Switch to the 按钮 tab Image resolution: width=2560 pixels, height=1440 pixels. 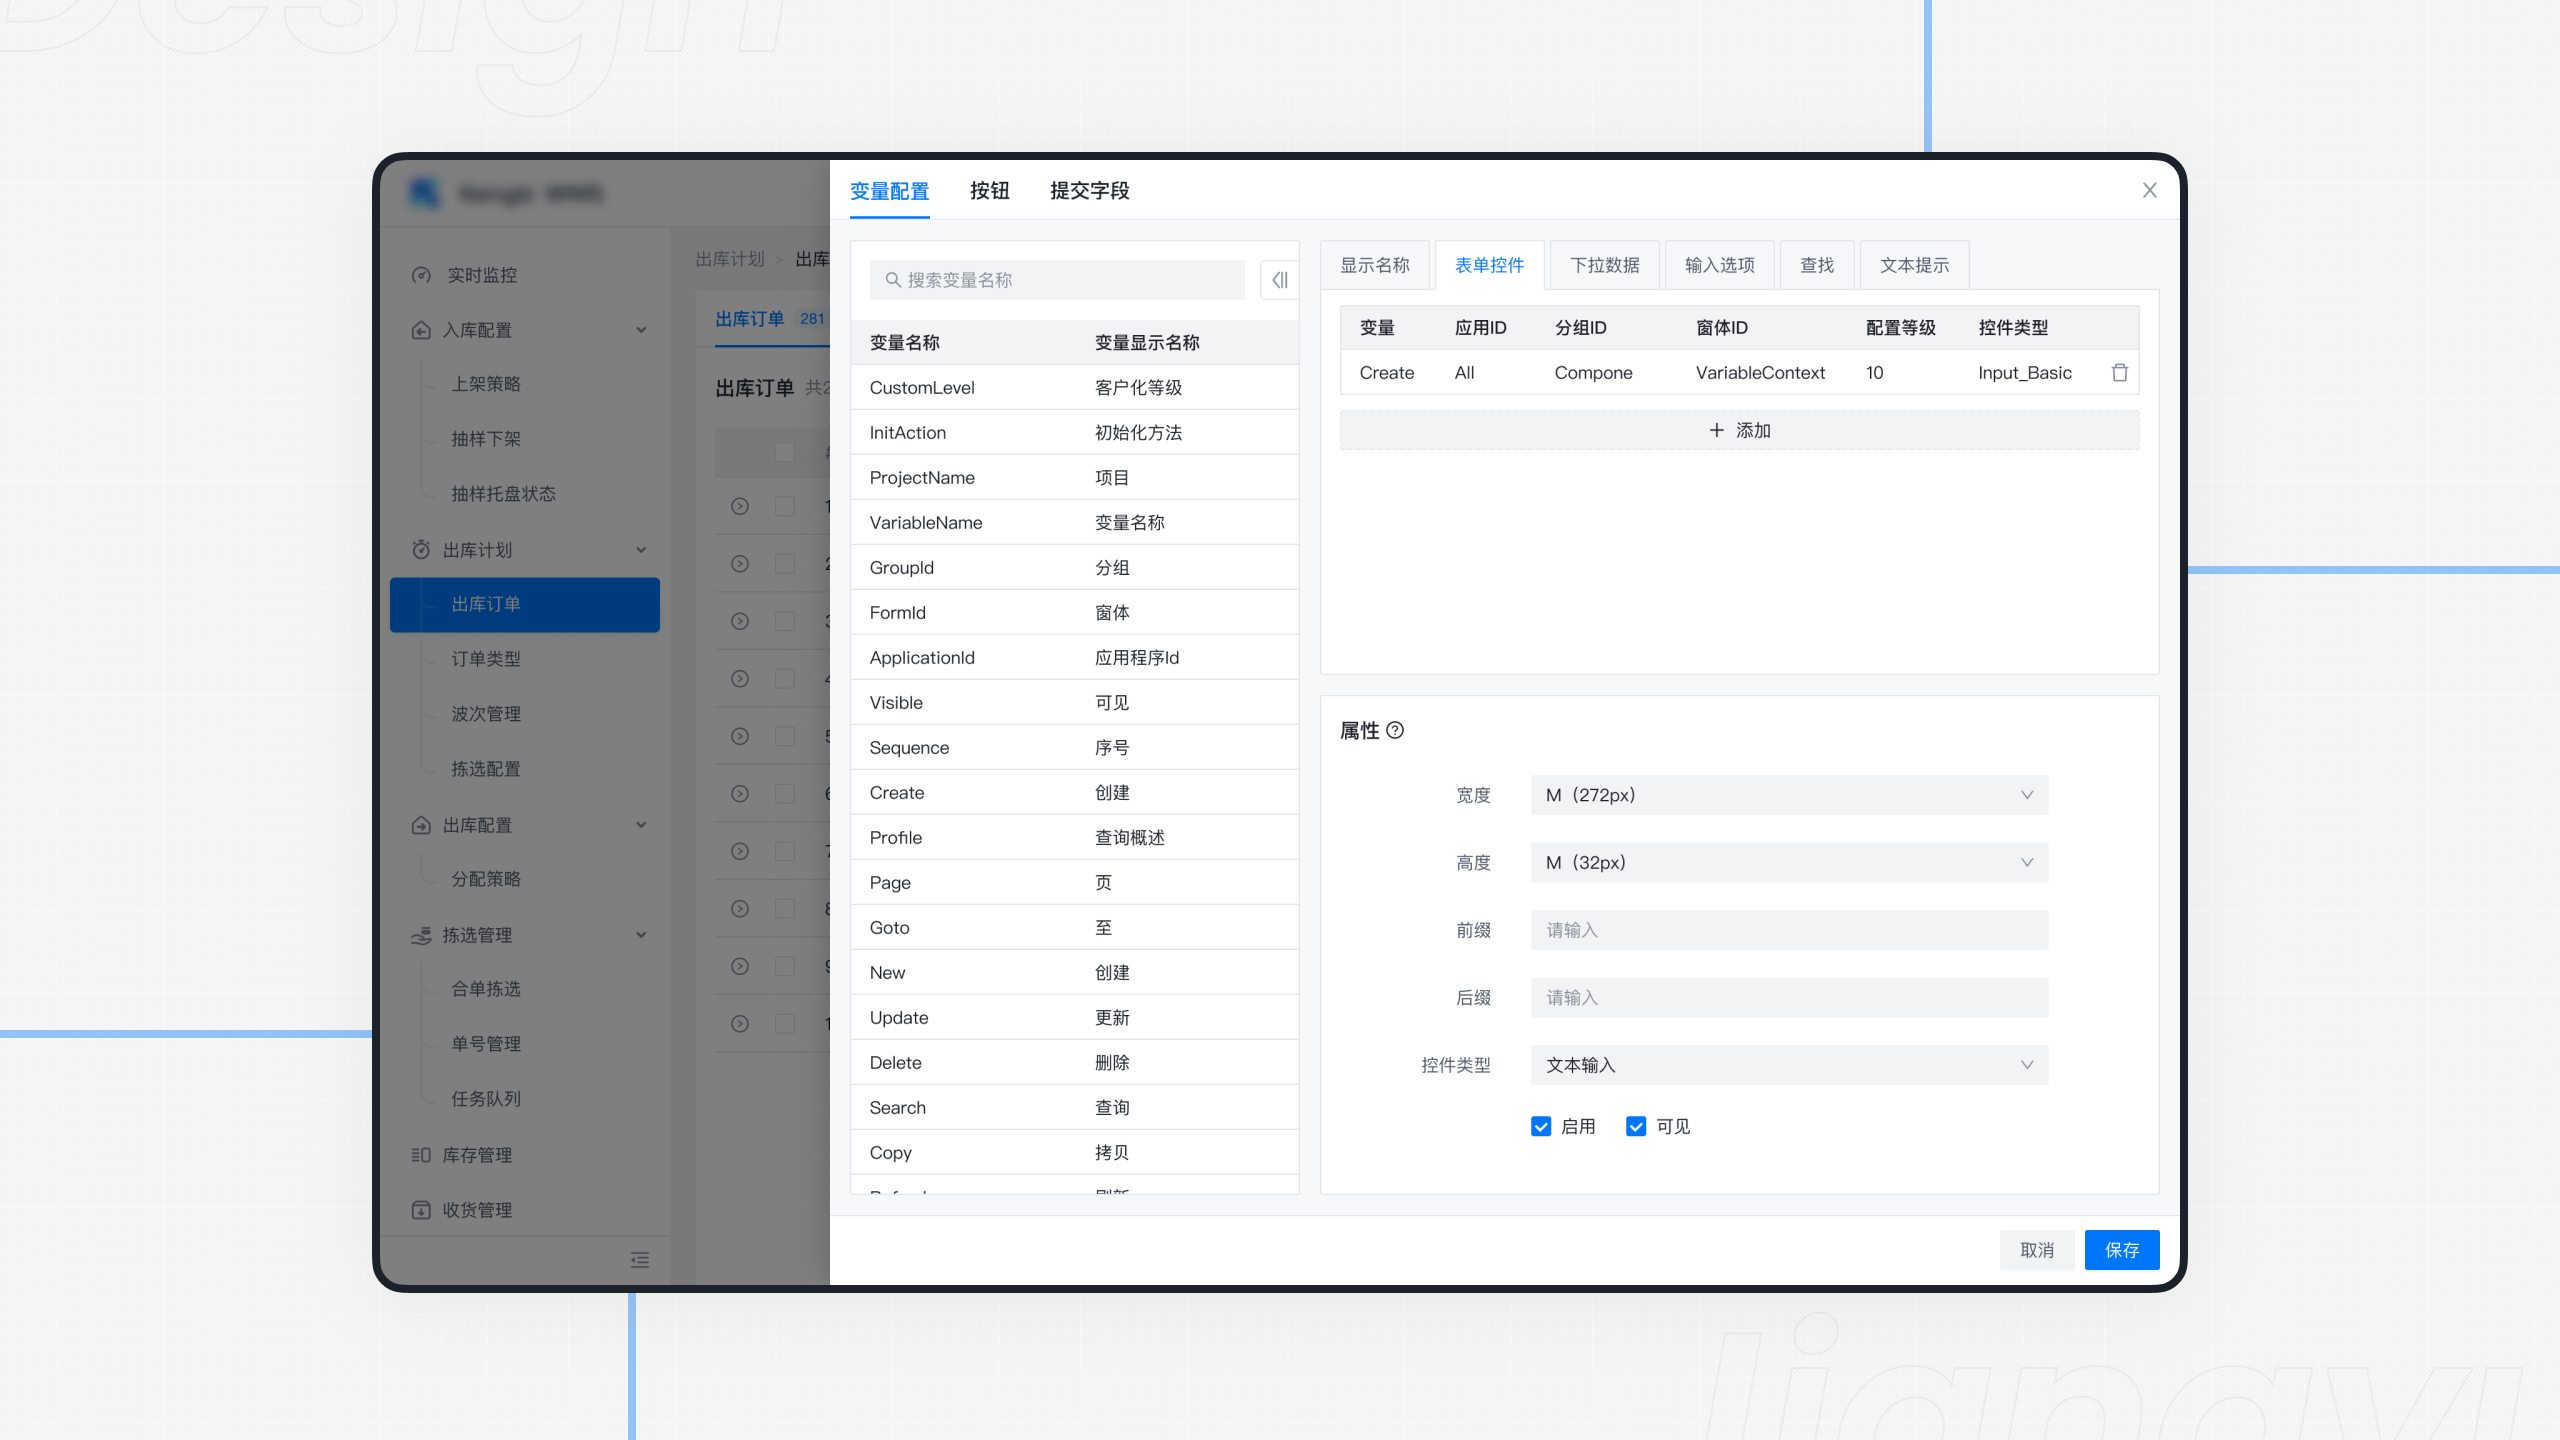990,191
